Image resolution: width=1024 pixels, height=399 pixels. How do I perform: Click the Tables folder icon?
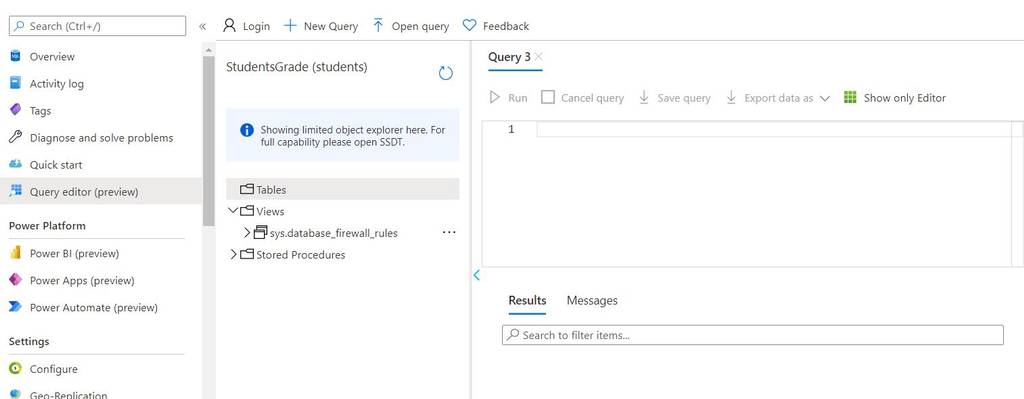[x=247, y=189]
